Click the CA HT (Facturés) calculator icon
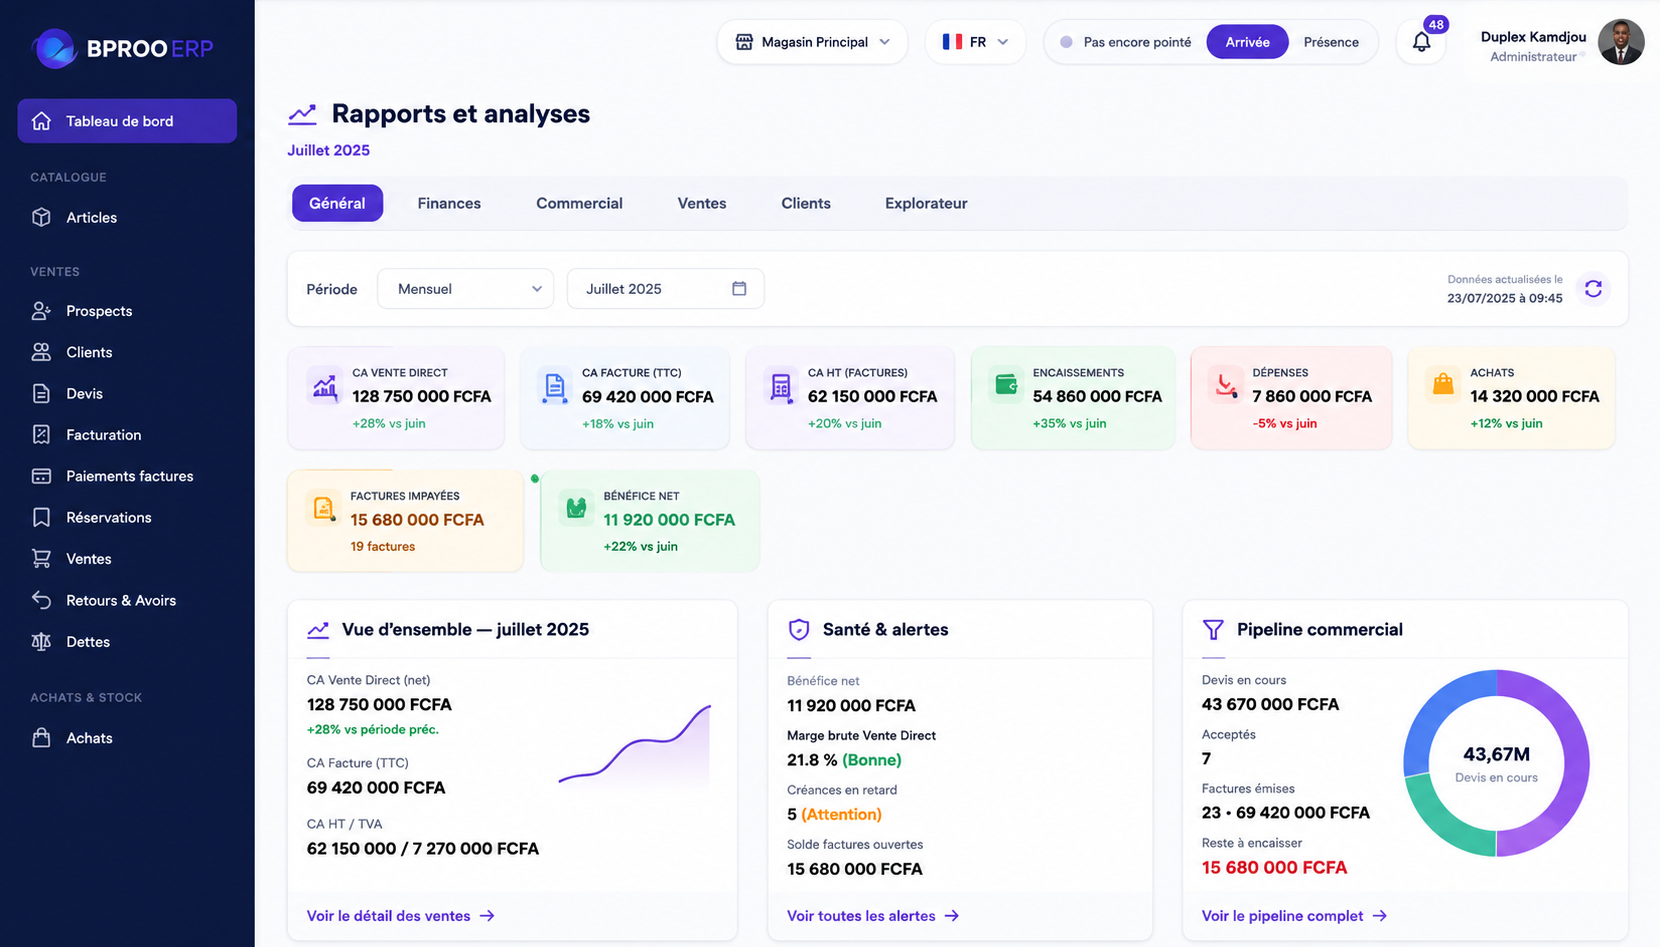This screenshot has height=947, width=1660. coord(781,386)
